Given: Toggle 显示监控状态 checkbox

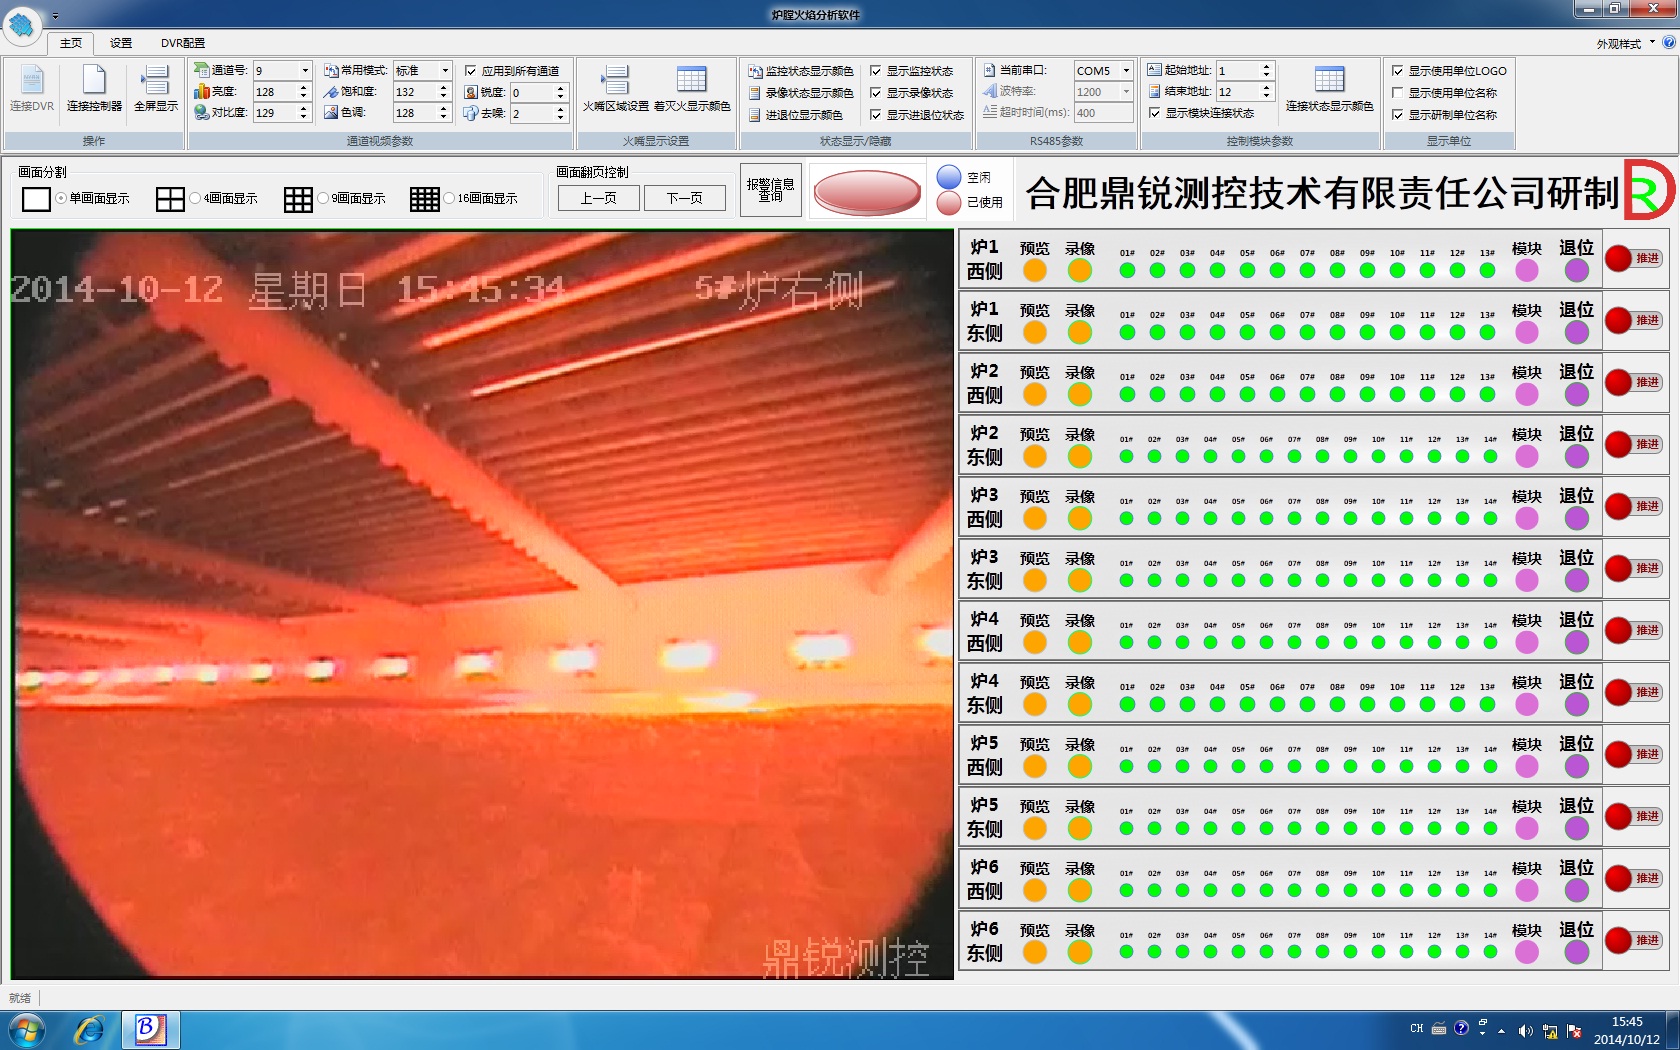Looking at the screenshot, I should point(876,71).
